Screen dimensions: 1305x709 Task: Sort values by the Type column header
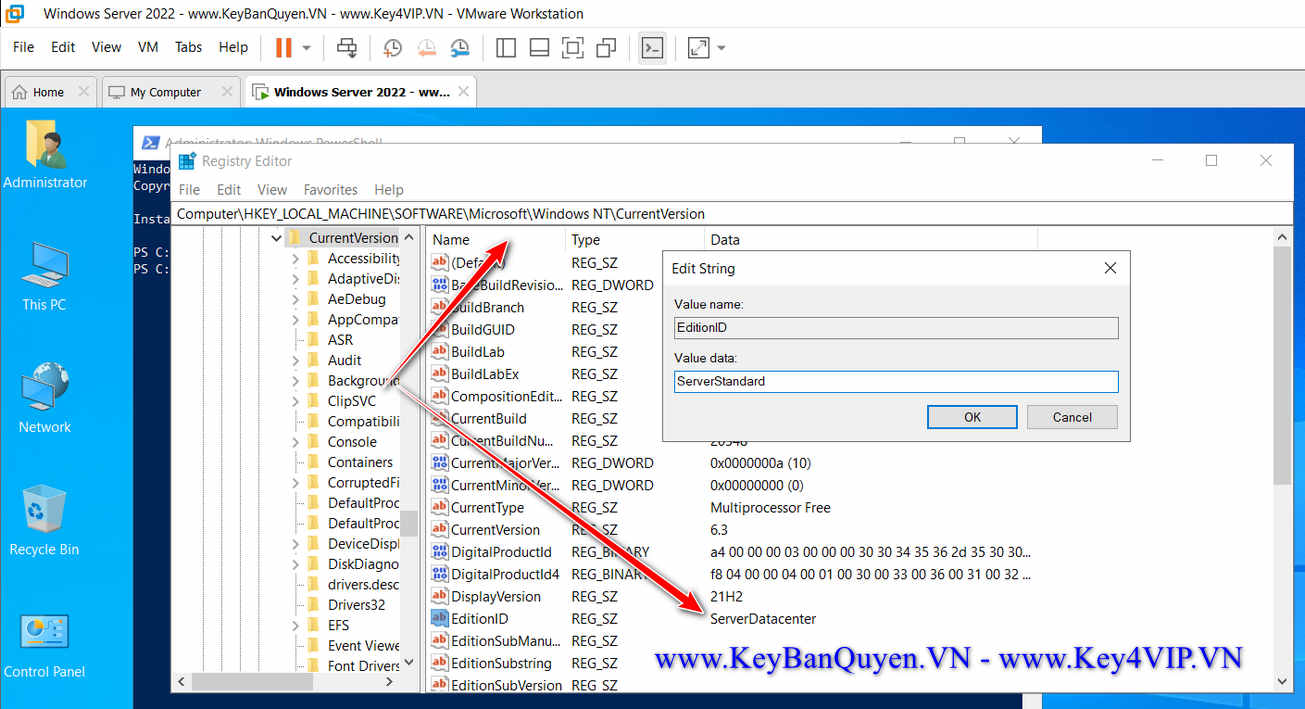click(x=634, y=240)
